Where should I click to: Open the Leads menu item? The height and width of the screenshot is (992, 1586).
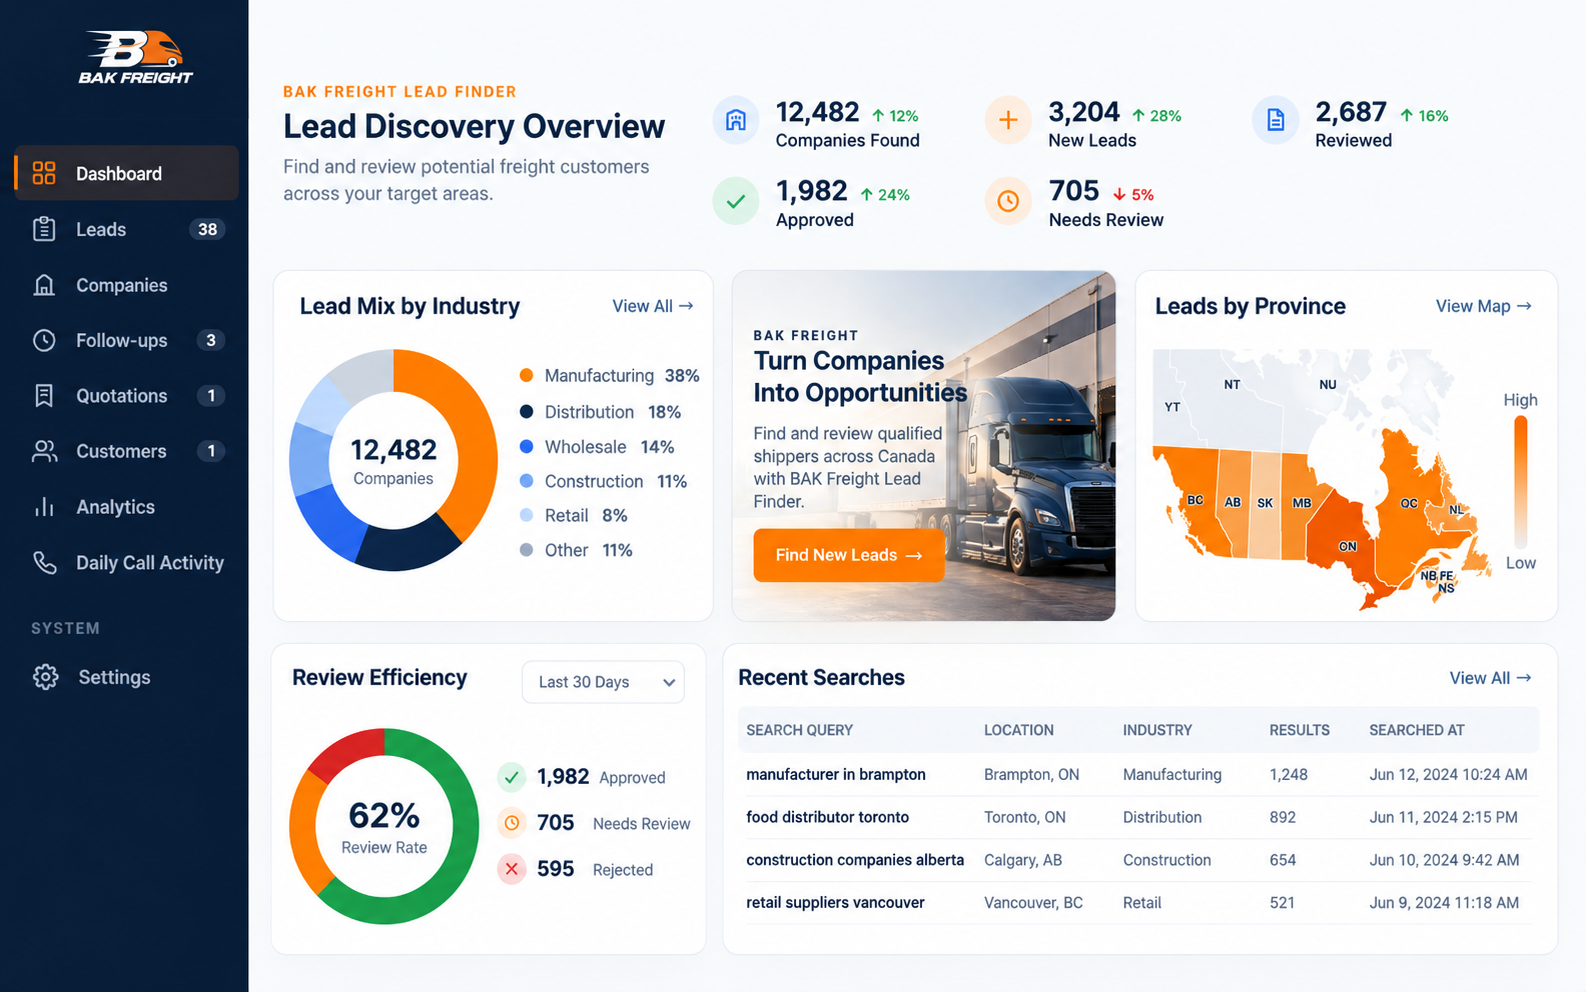[127, 229]
